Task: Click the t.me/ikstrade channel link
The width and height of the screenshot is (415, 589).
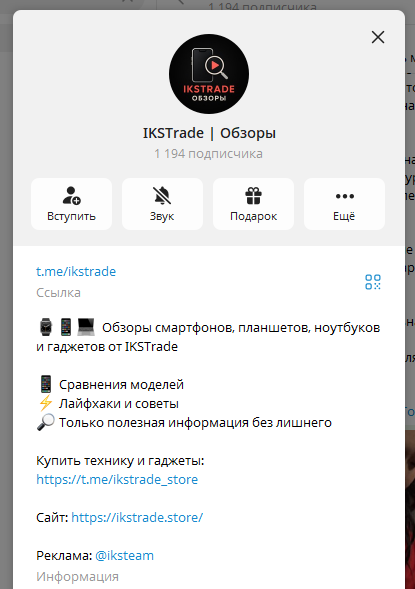Action: tap(76, 271)
